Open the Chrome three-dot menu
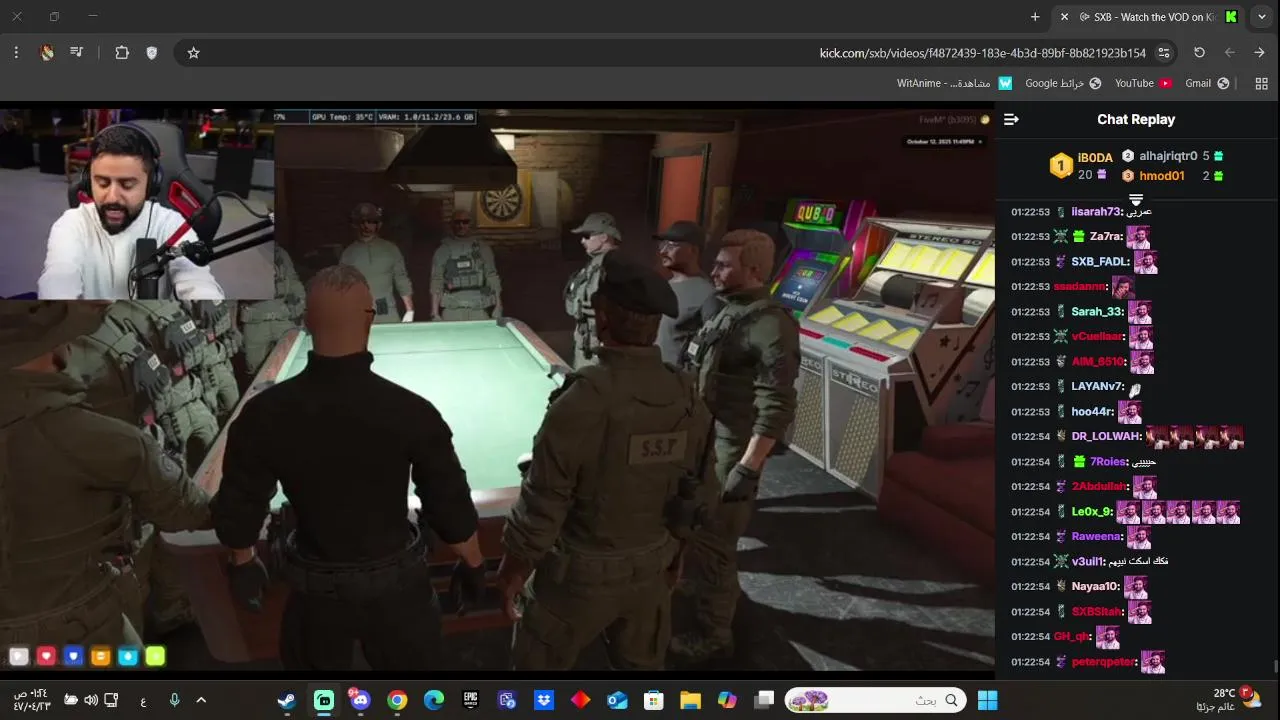Image resolution: width=1280 pixels, height=720 pixels. point(16,53)
